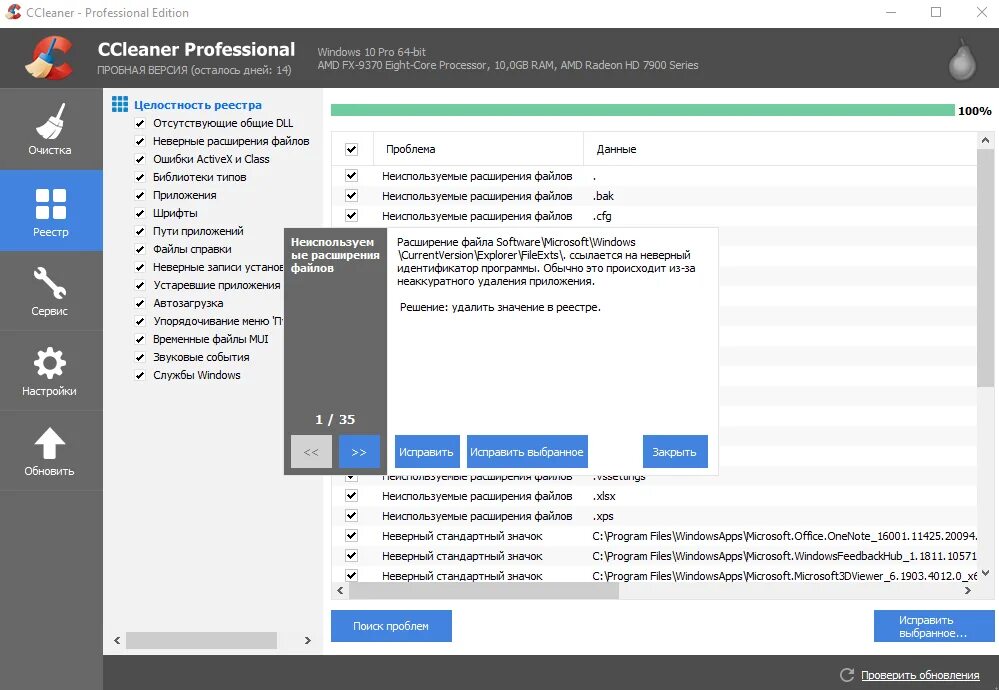Open the Очистка cleaner section
Viewport: 999px width, 690px height.
point(50,129)
